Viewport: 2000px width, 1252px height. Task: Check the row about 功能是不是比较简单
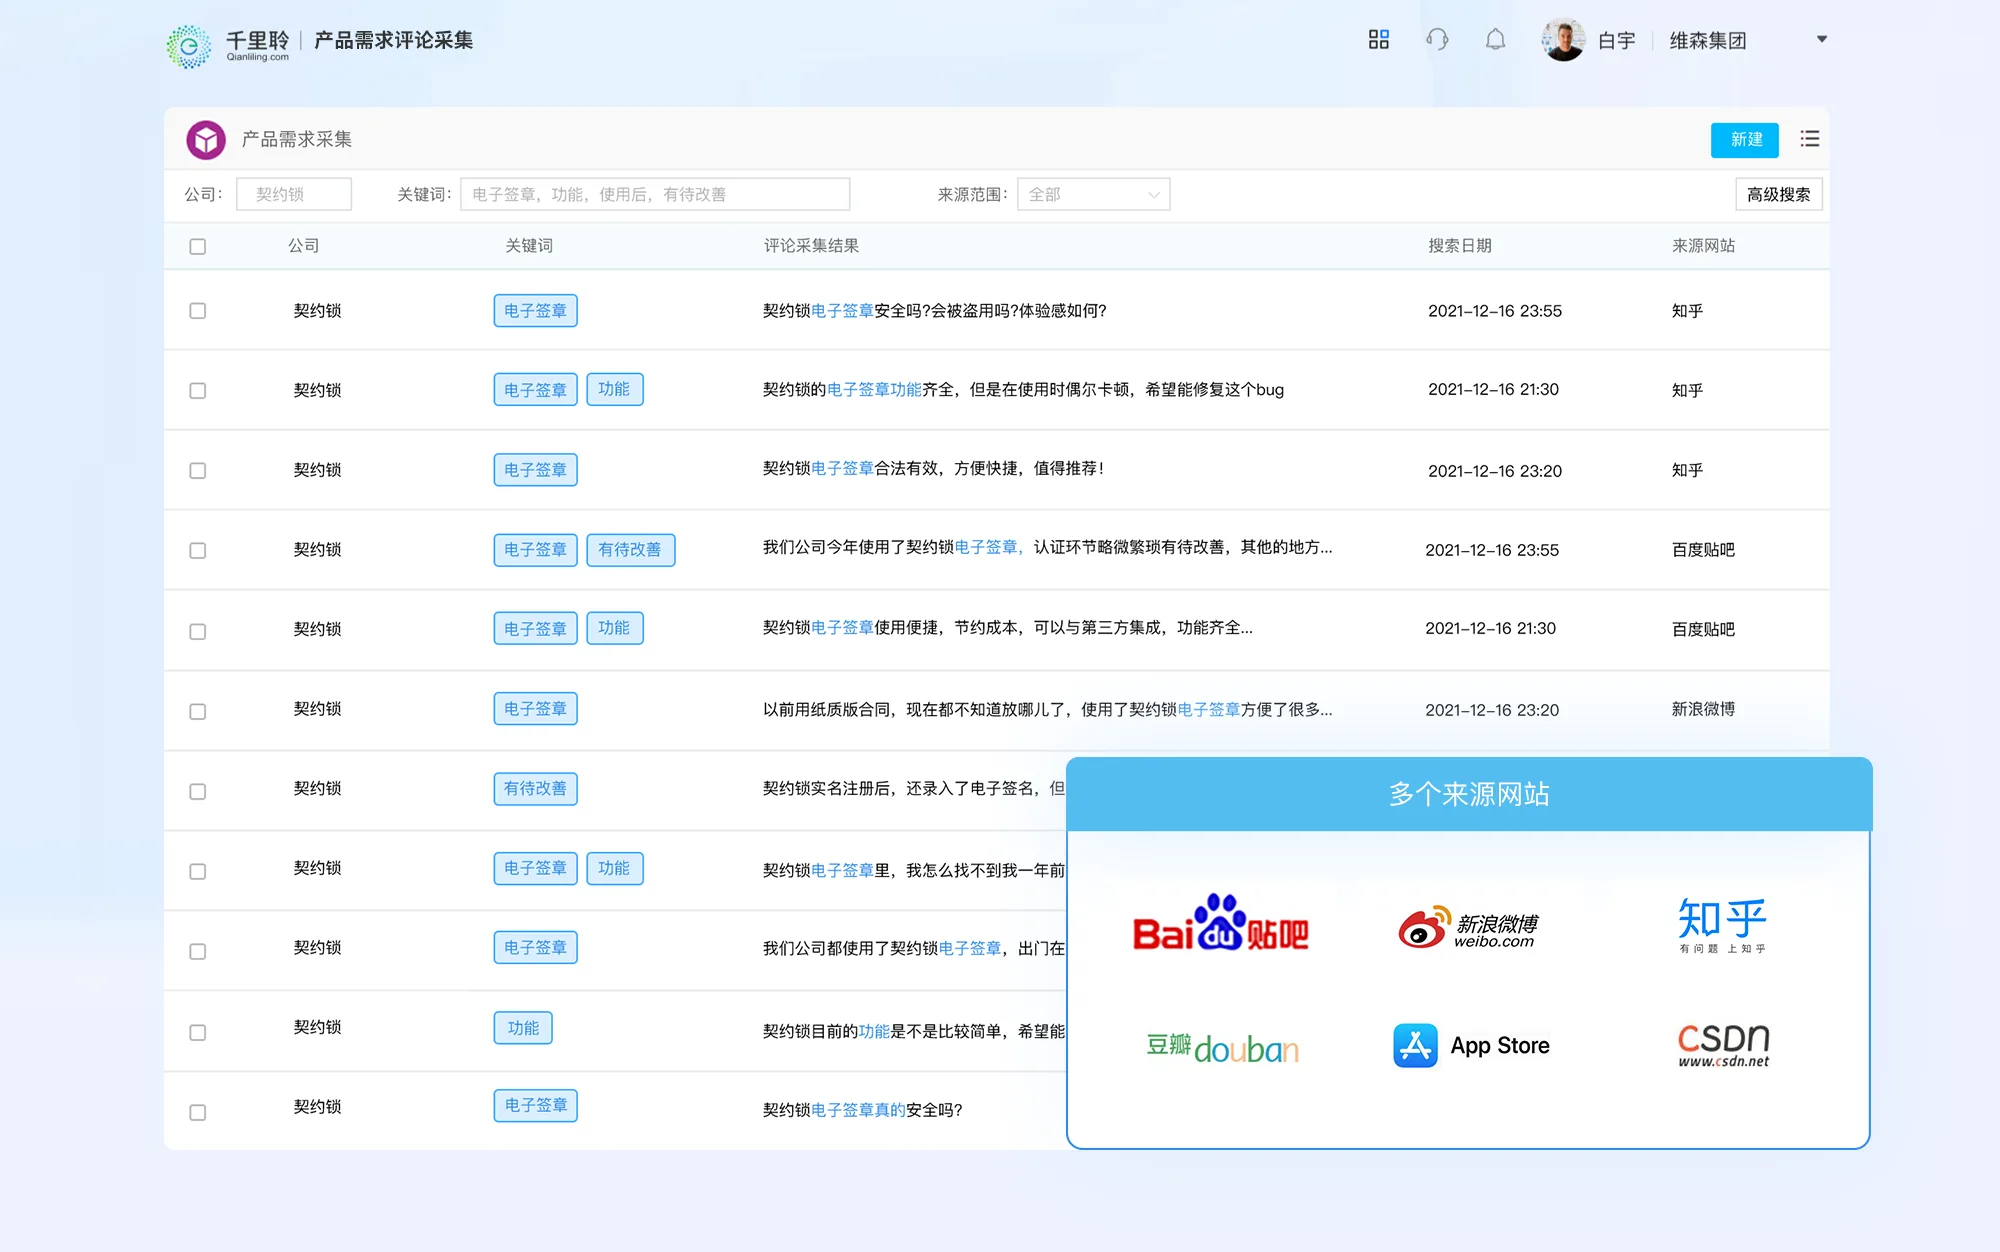point(198,1032)
